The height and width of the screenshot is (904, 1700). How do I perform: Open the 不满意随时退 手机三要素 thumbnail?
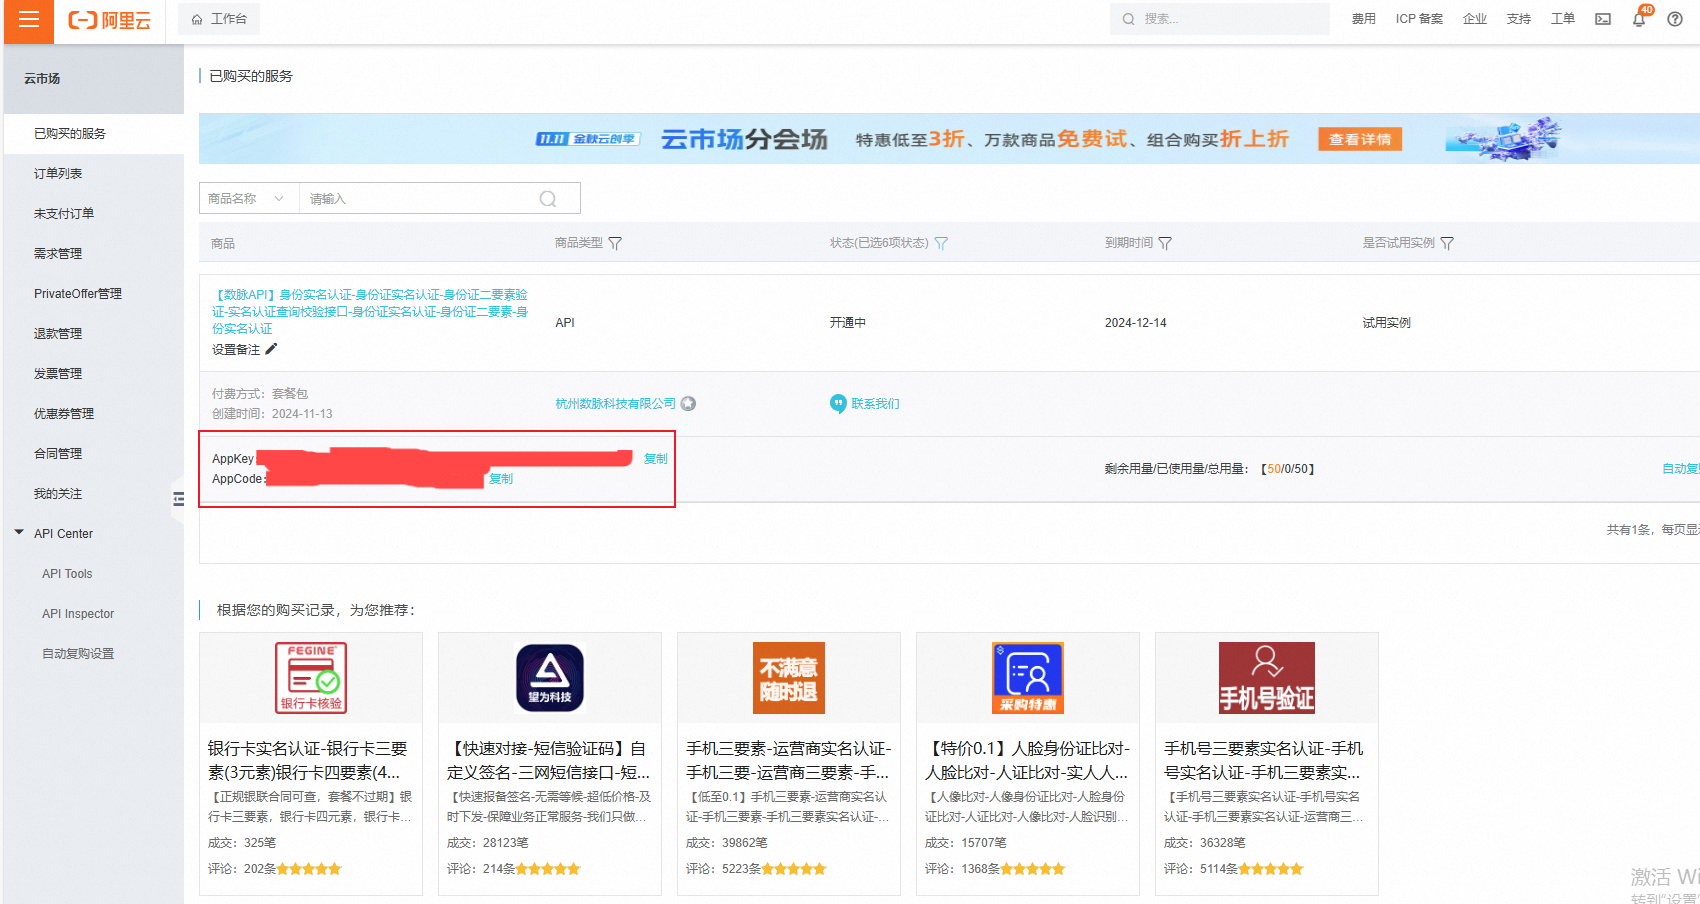[789, 678]
